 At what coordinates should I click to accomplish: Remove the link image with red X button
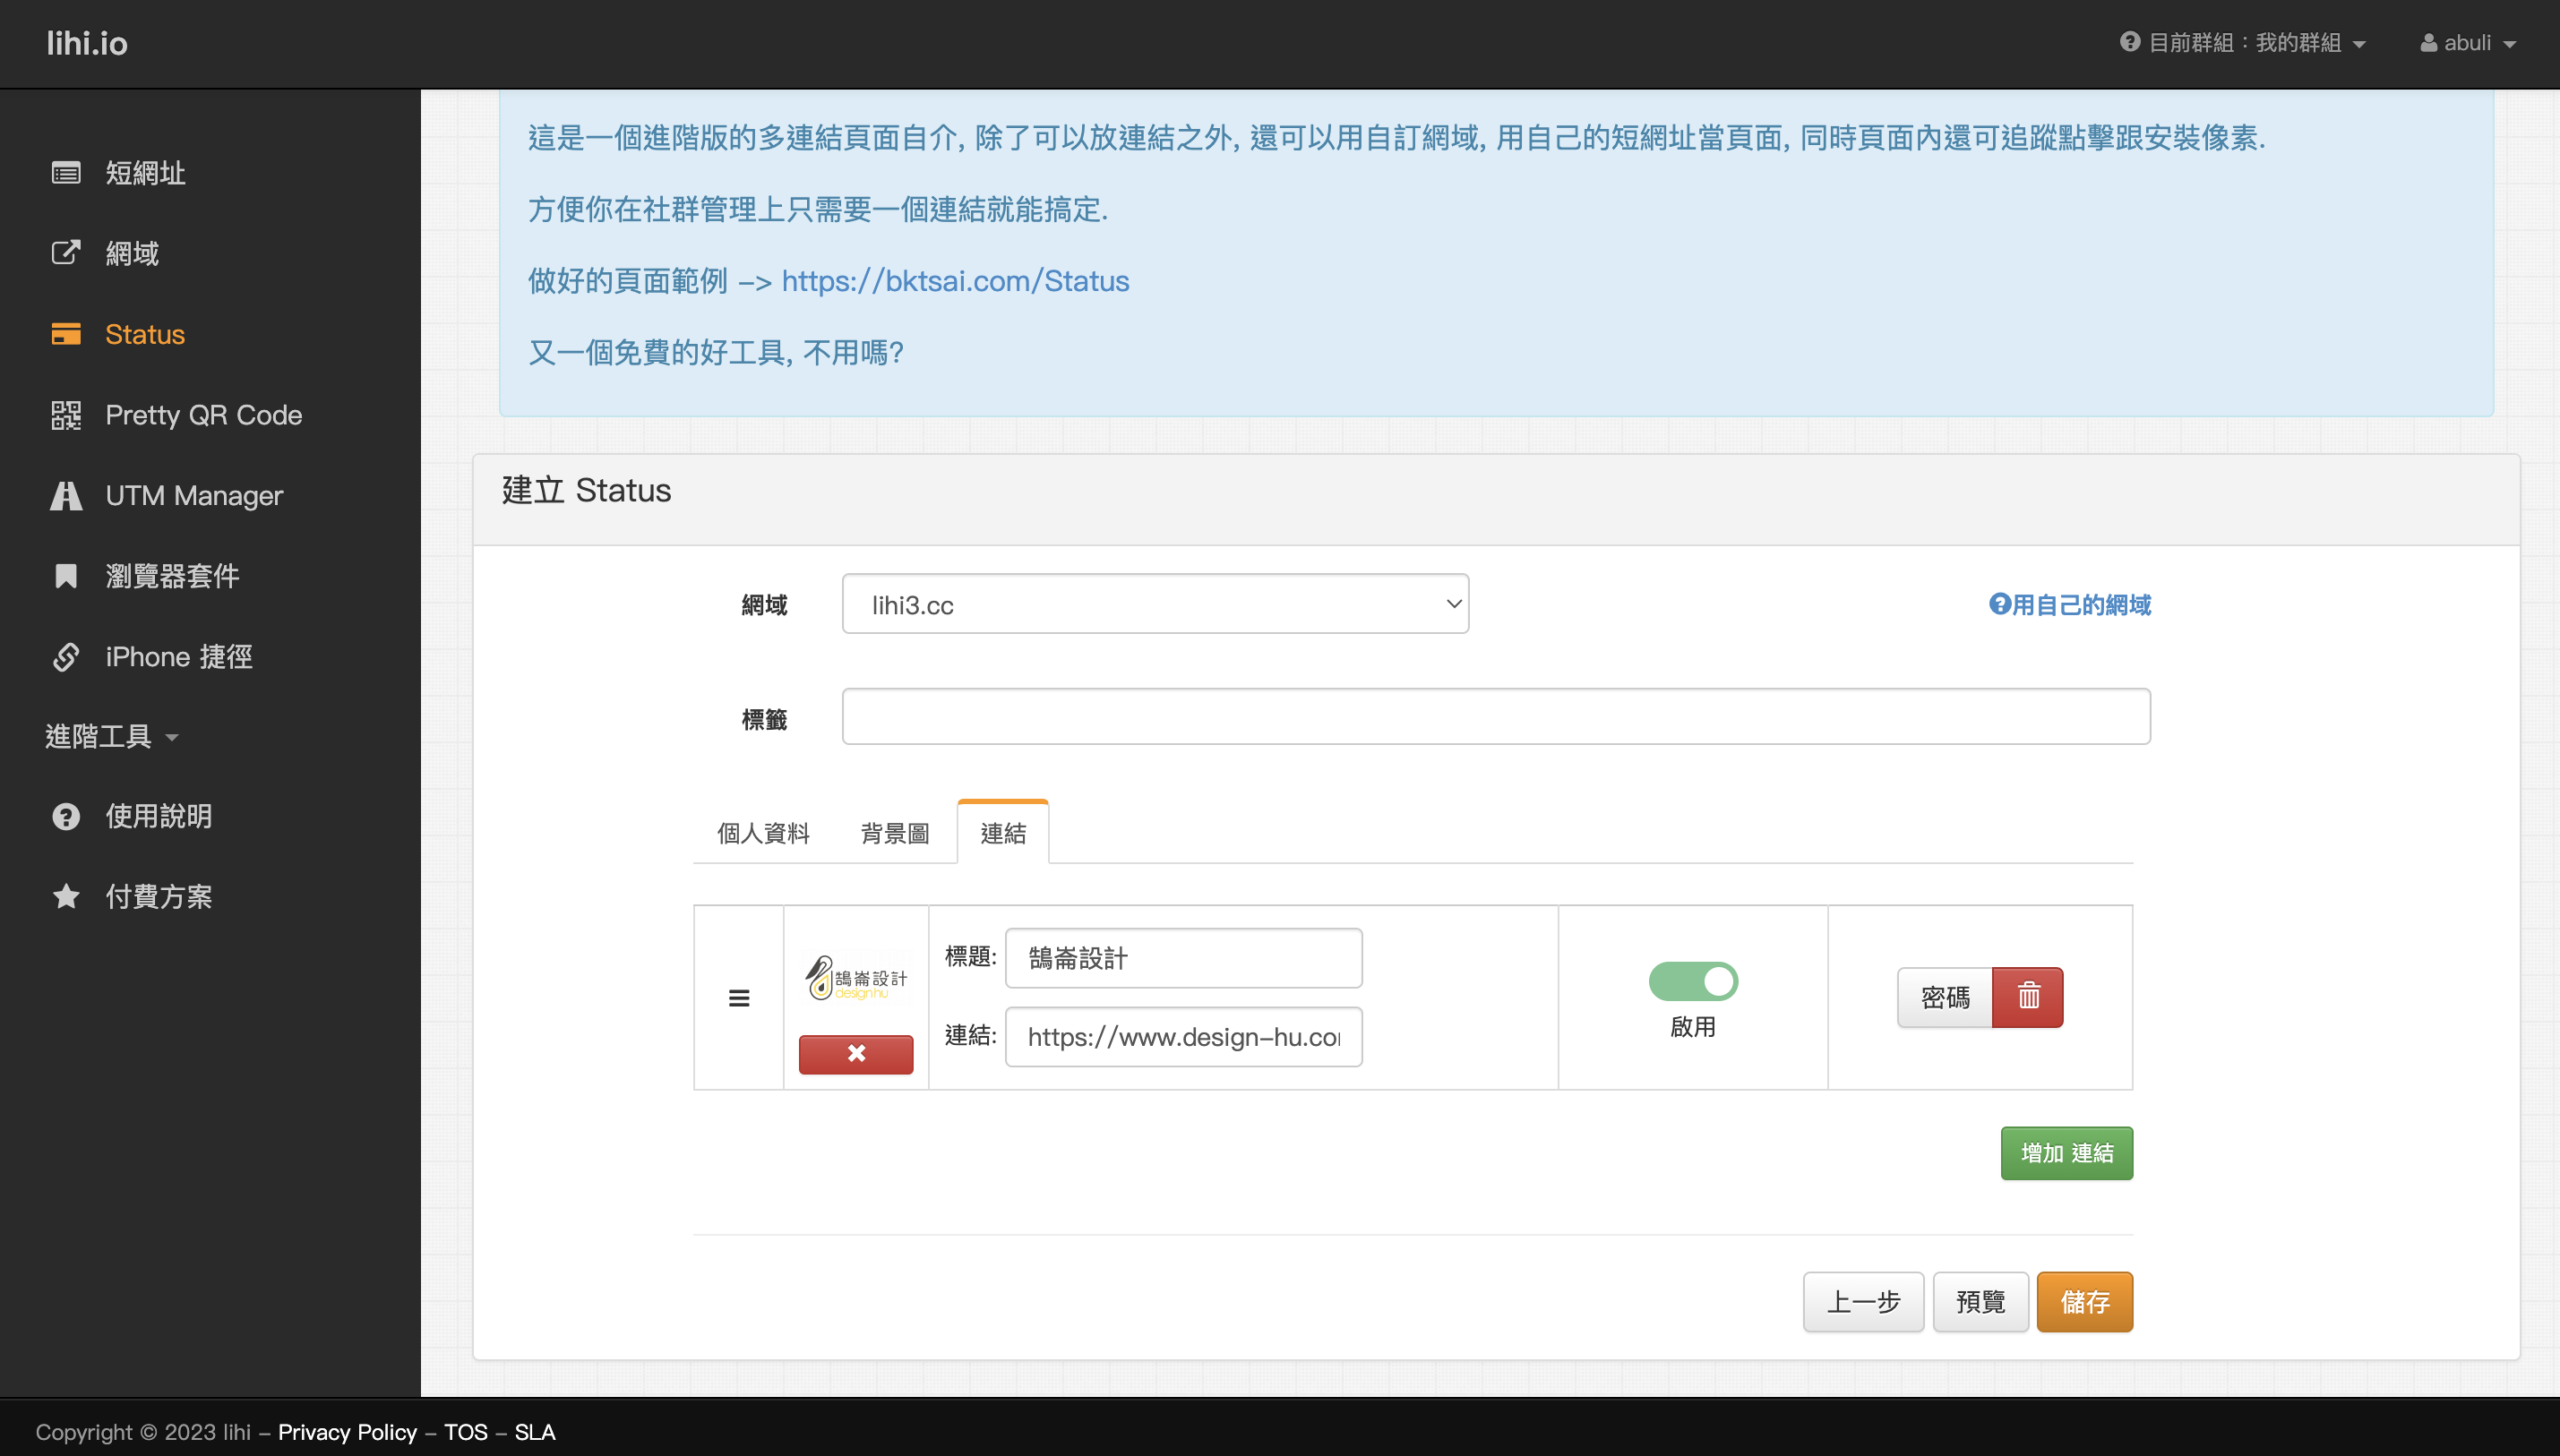[x=856, y=1053]
